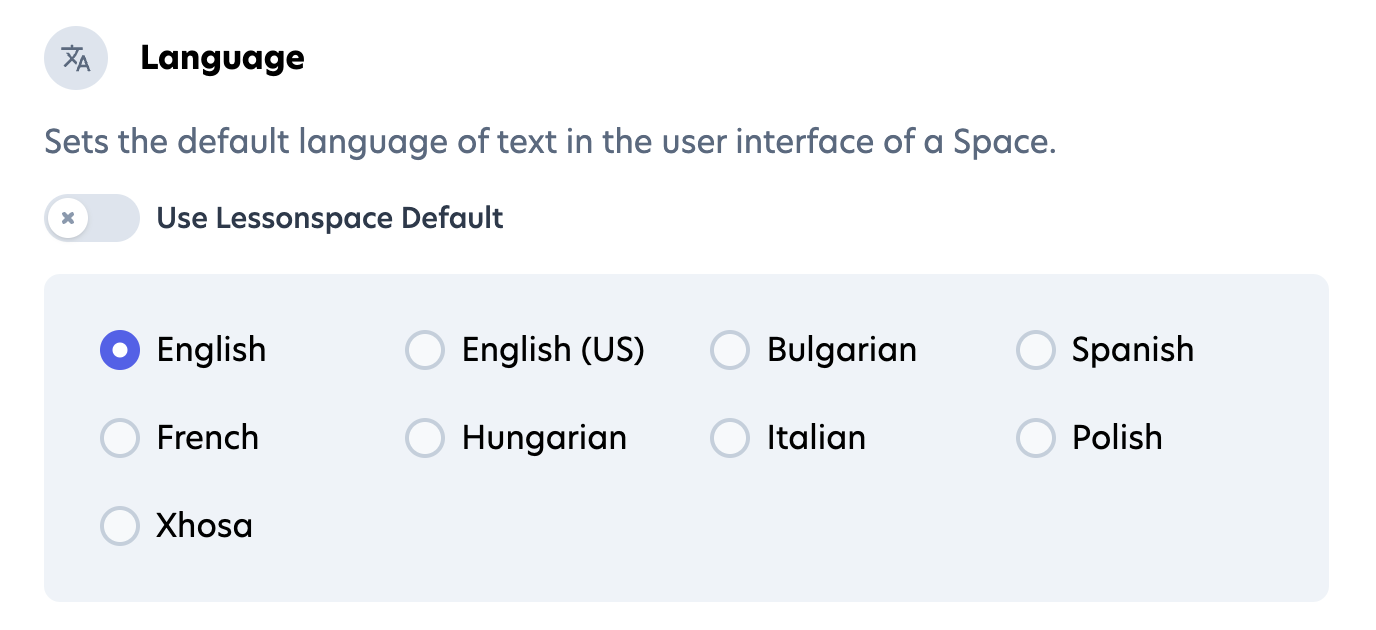Click the 'Use Lessonspace Default' label text
This screenshot has width=1376, height=630.
tap(330, 218)
